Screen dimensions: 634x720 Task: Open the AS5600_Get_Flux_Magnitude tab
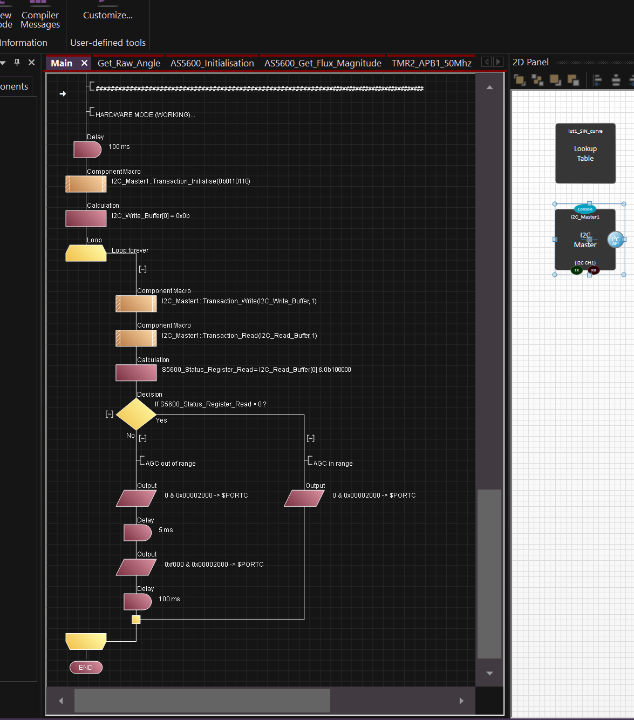pyautogui.click(x=322, y=63)
